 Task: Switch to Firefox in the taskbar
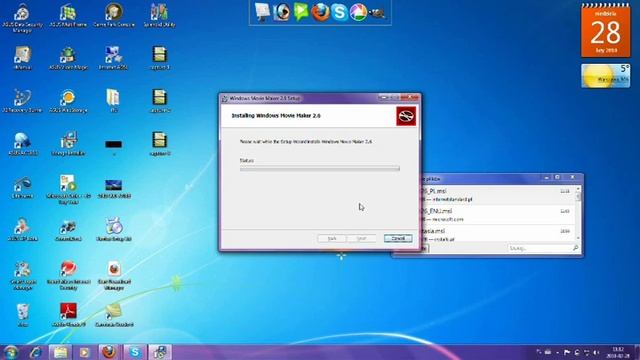tap(109, 352)
